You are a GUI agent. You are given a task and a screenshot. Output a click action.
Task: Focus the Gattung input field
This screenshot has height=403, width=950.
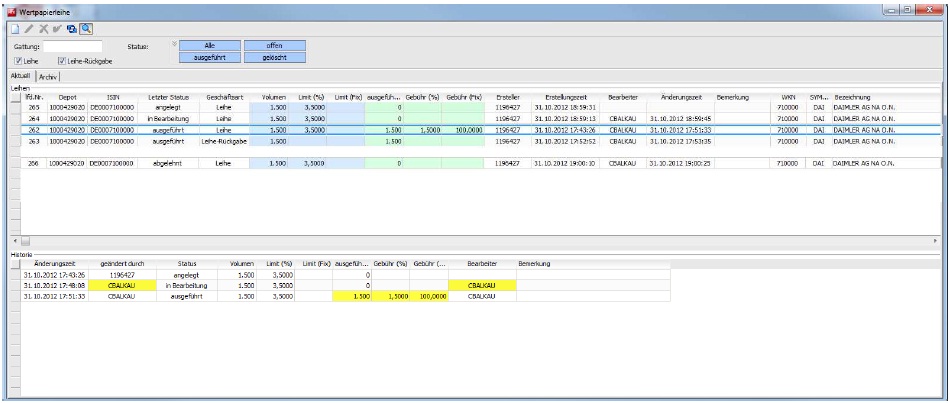click(x=73, y=46)
